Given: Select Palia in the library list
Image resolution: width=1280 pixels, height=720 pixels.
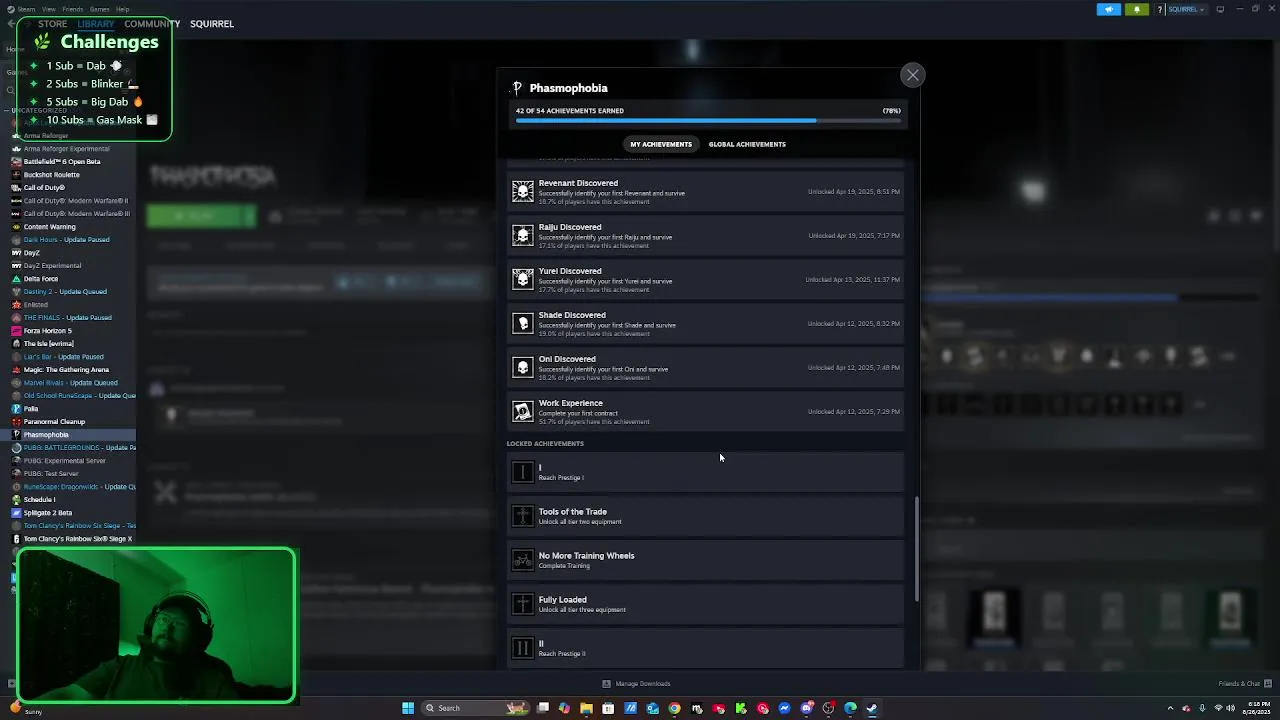Looking at the screenshot, I should (x=31, y=408).
